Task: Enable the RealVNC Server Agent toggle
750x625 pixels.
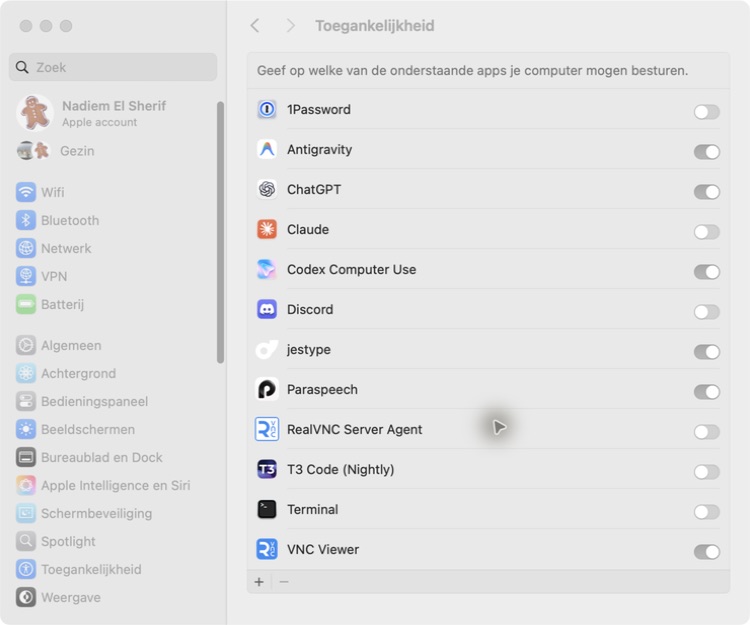Action: pyautogui.click(x=706, y=432)
